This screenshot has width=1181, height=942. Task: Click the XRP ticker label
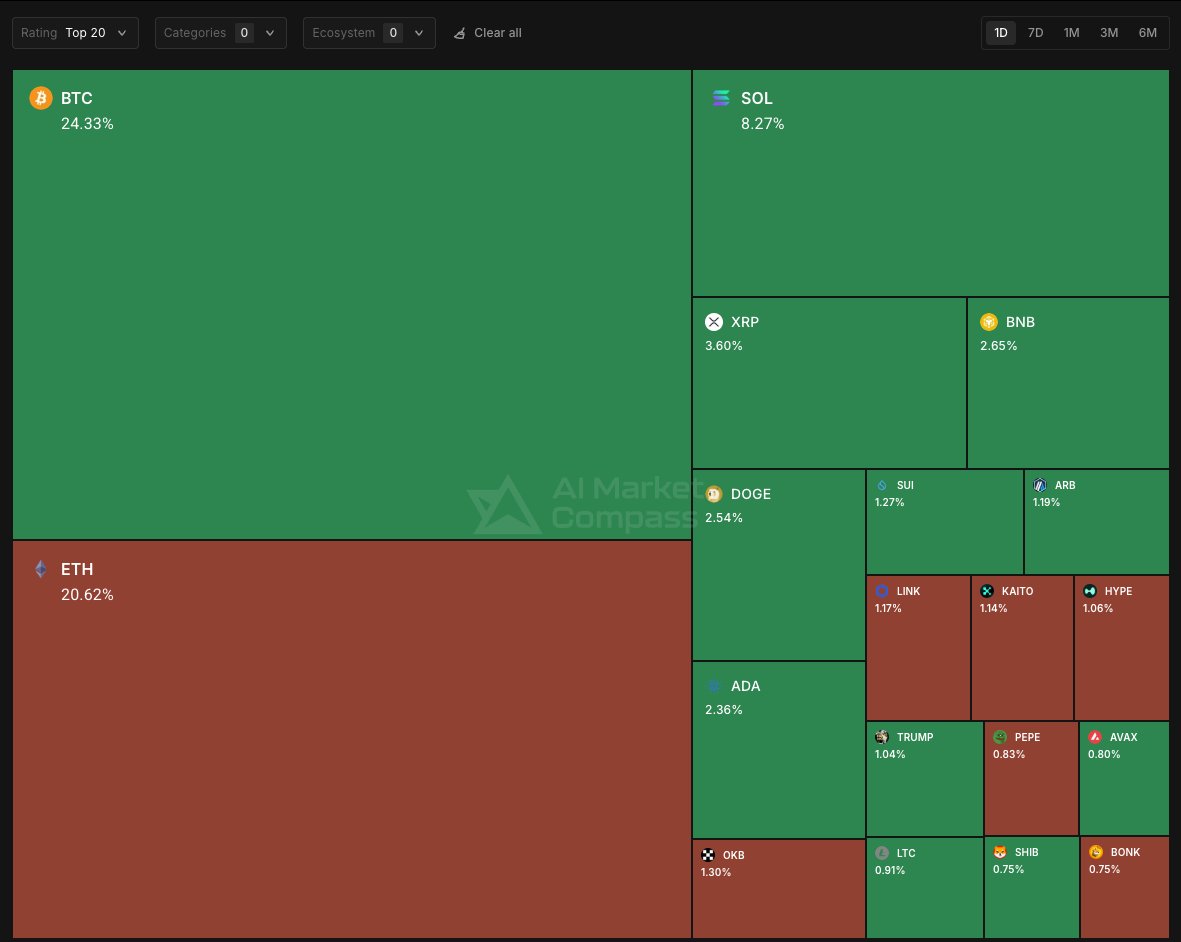tap(745, 322)
